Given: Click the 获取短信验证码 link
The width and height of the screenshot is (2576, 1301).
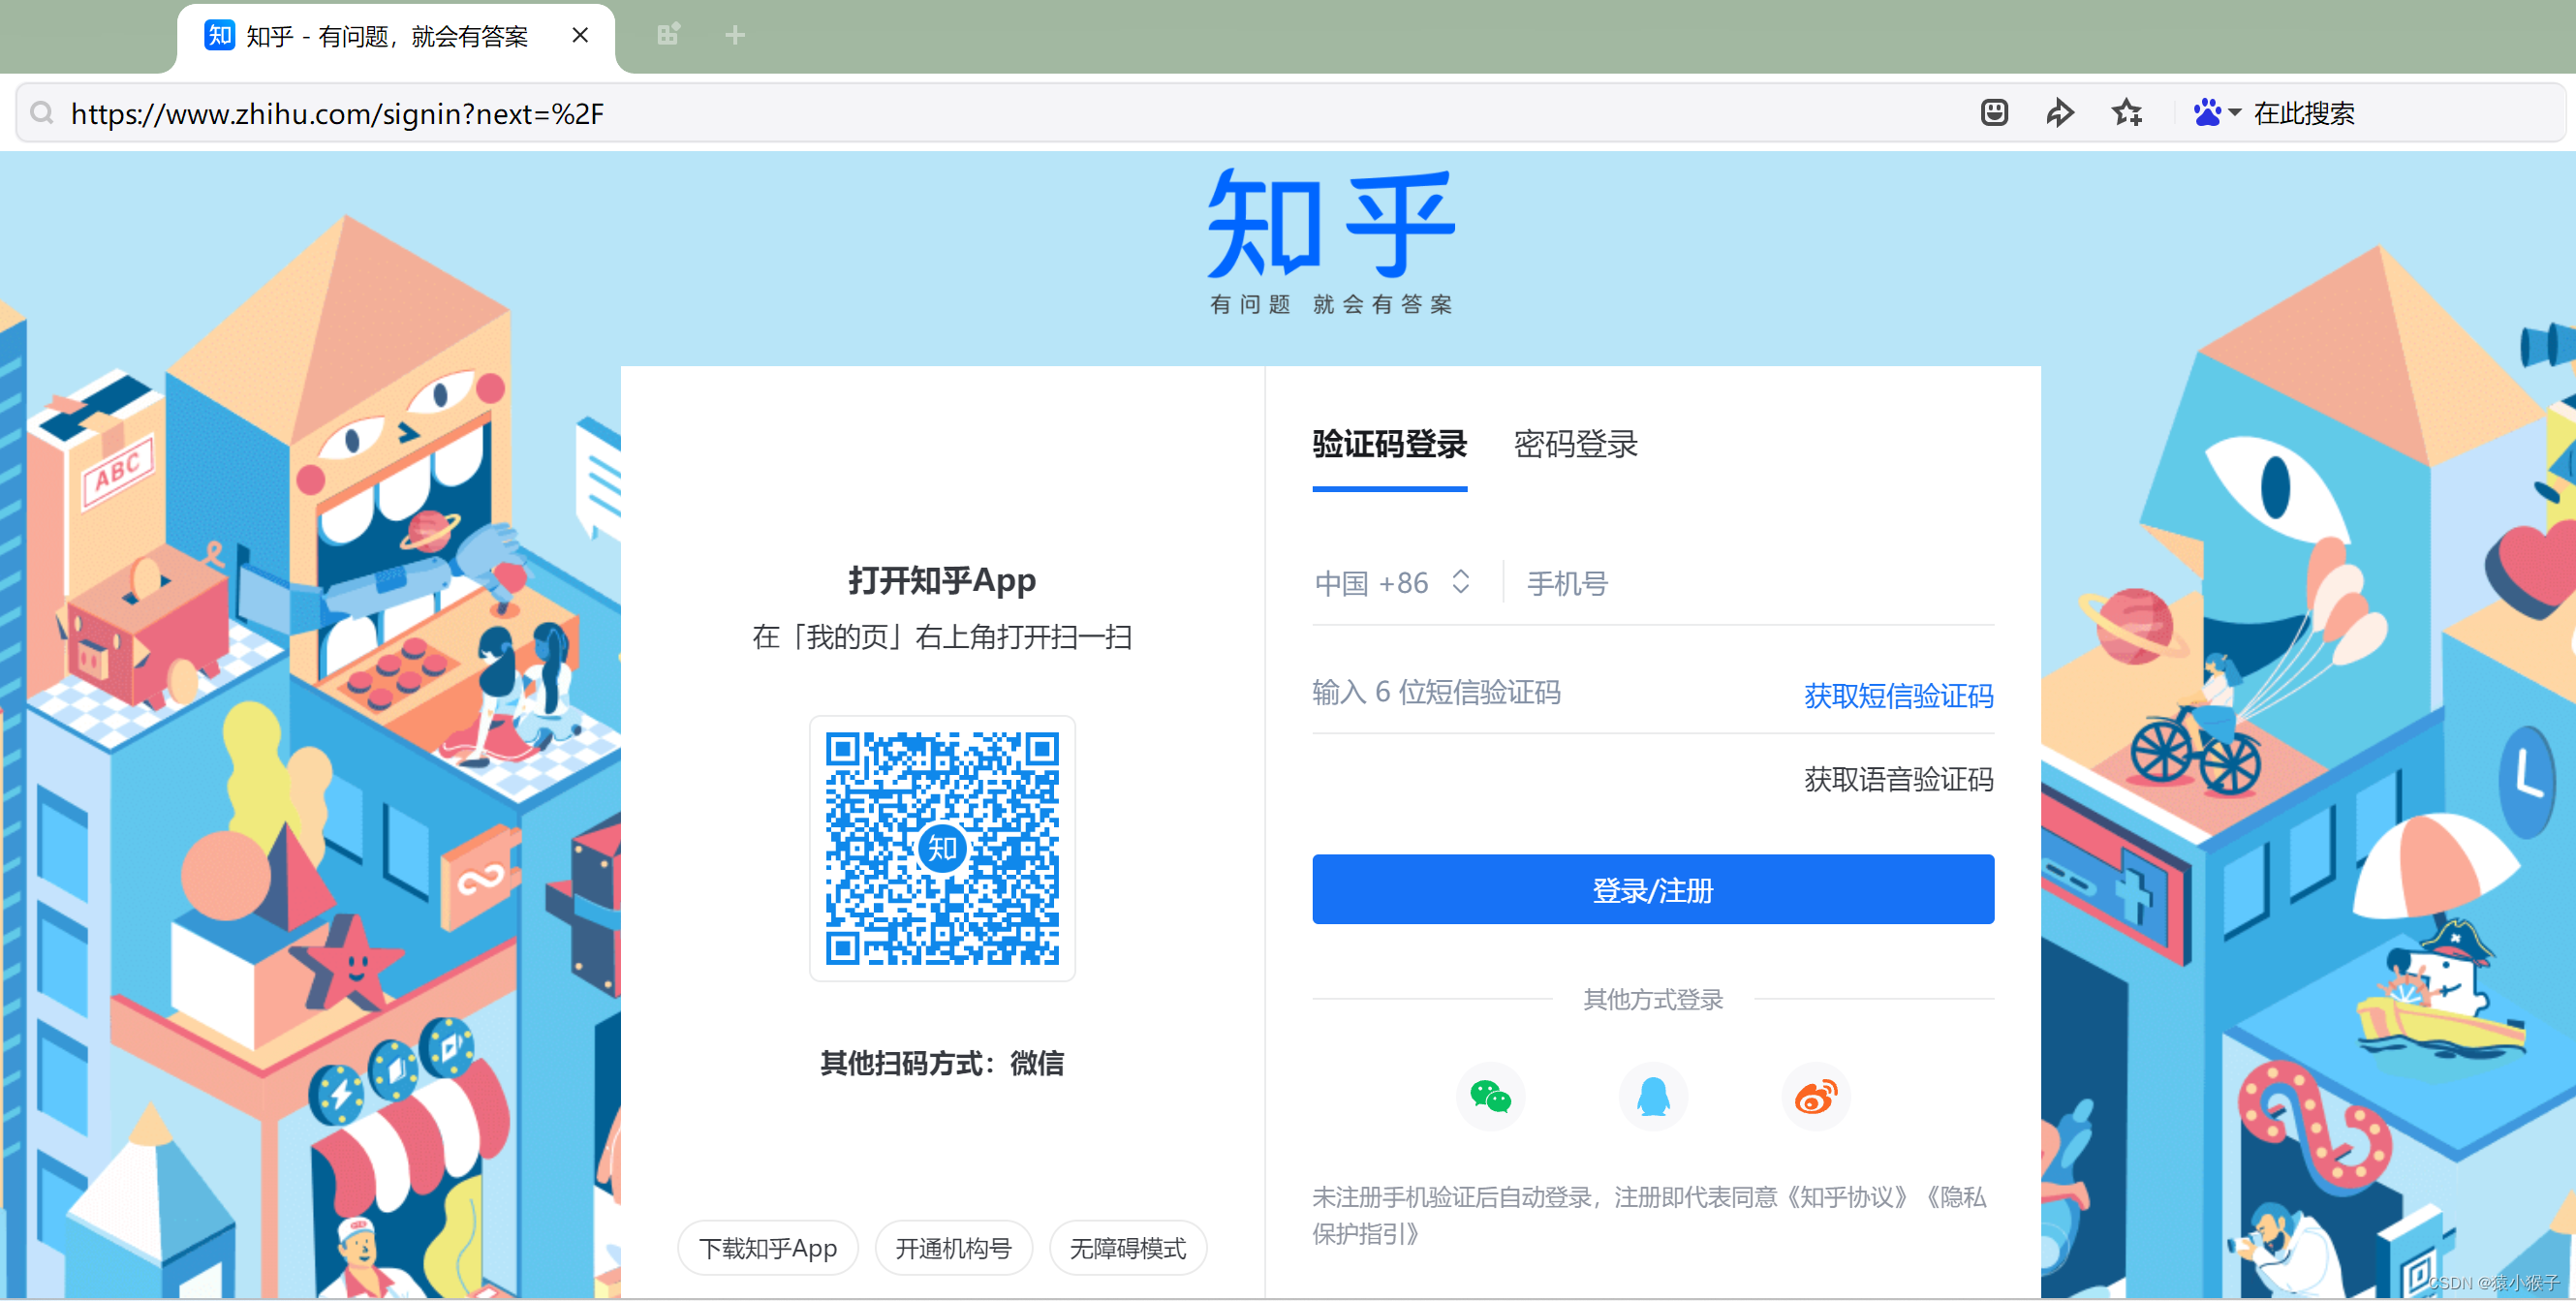Looking at the screenshot, I should point(1898,695).
